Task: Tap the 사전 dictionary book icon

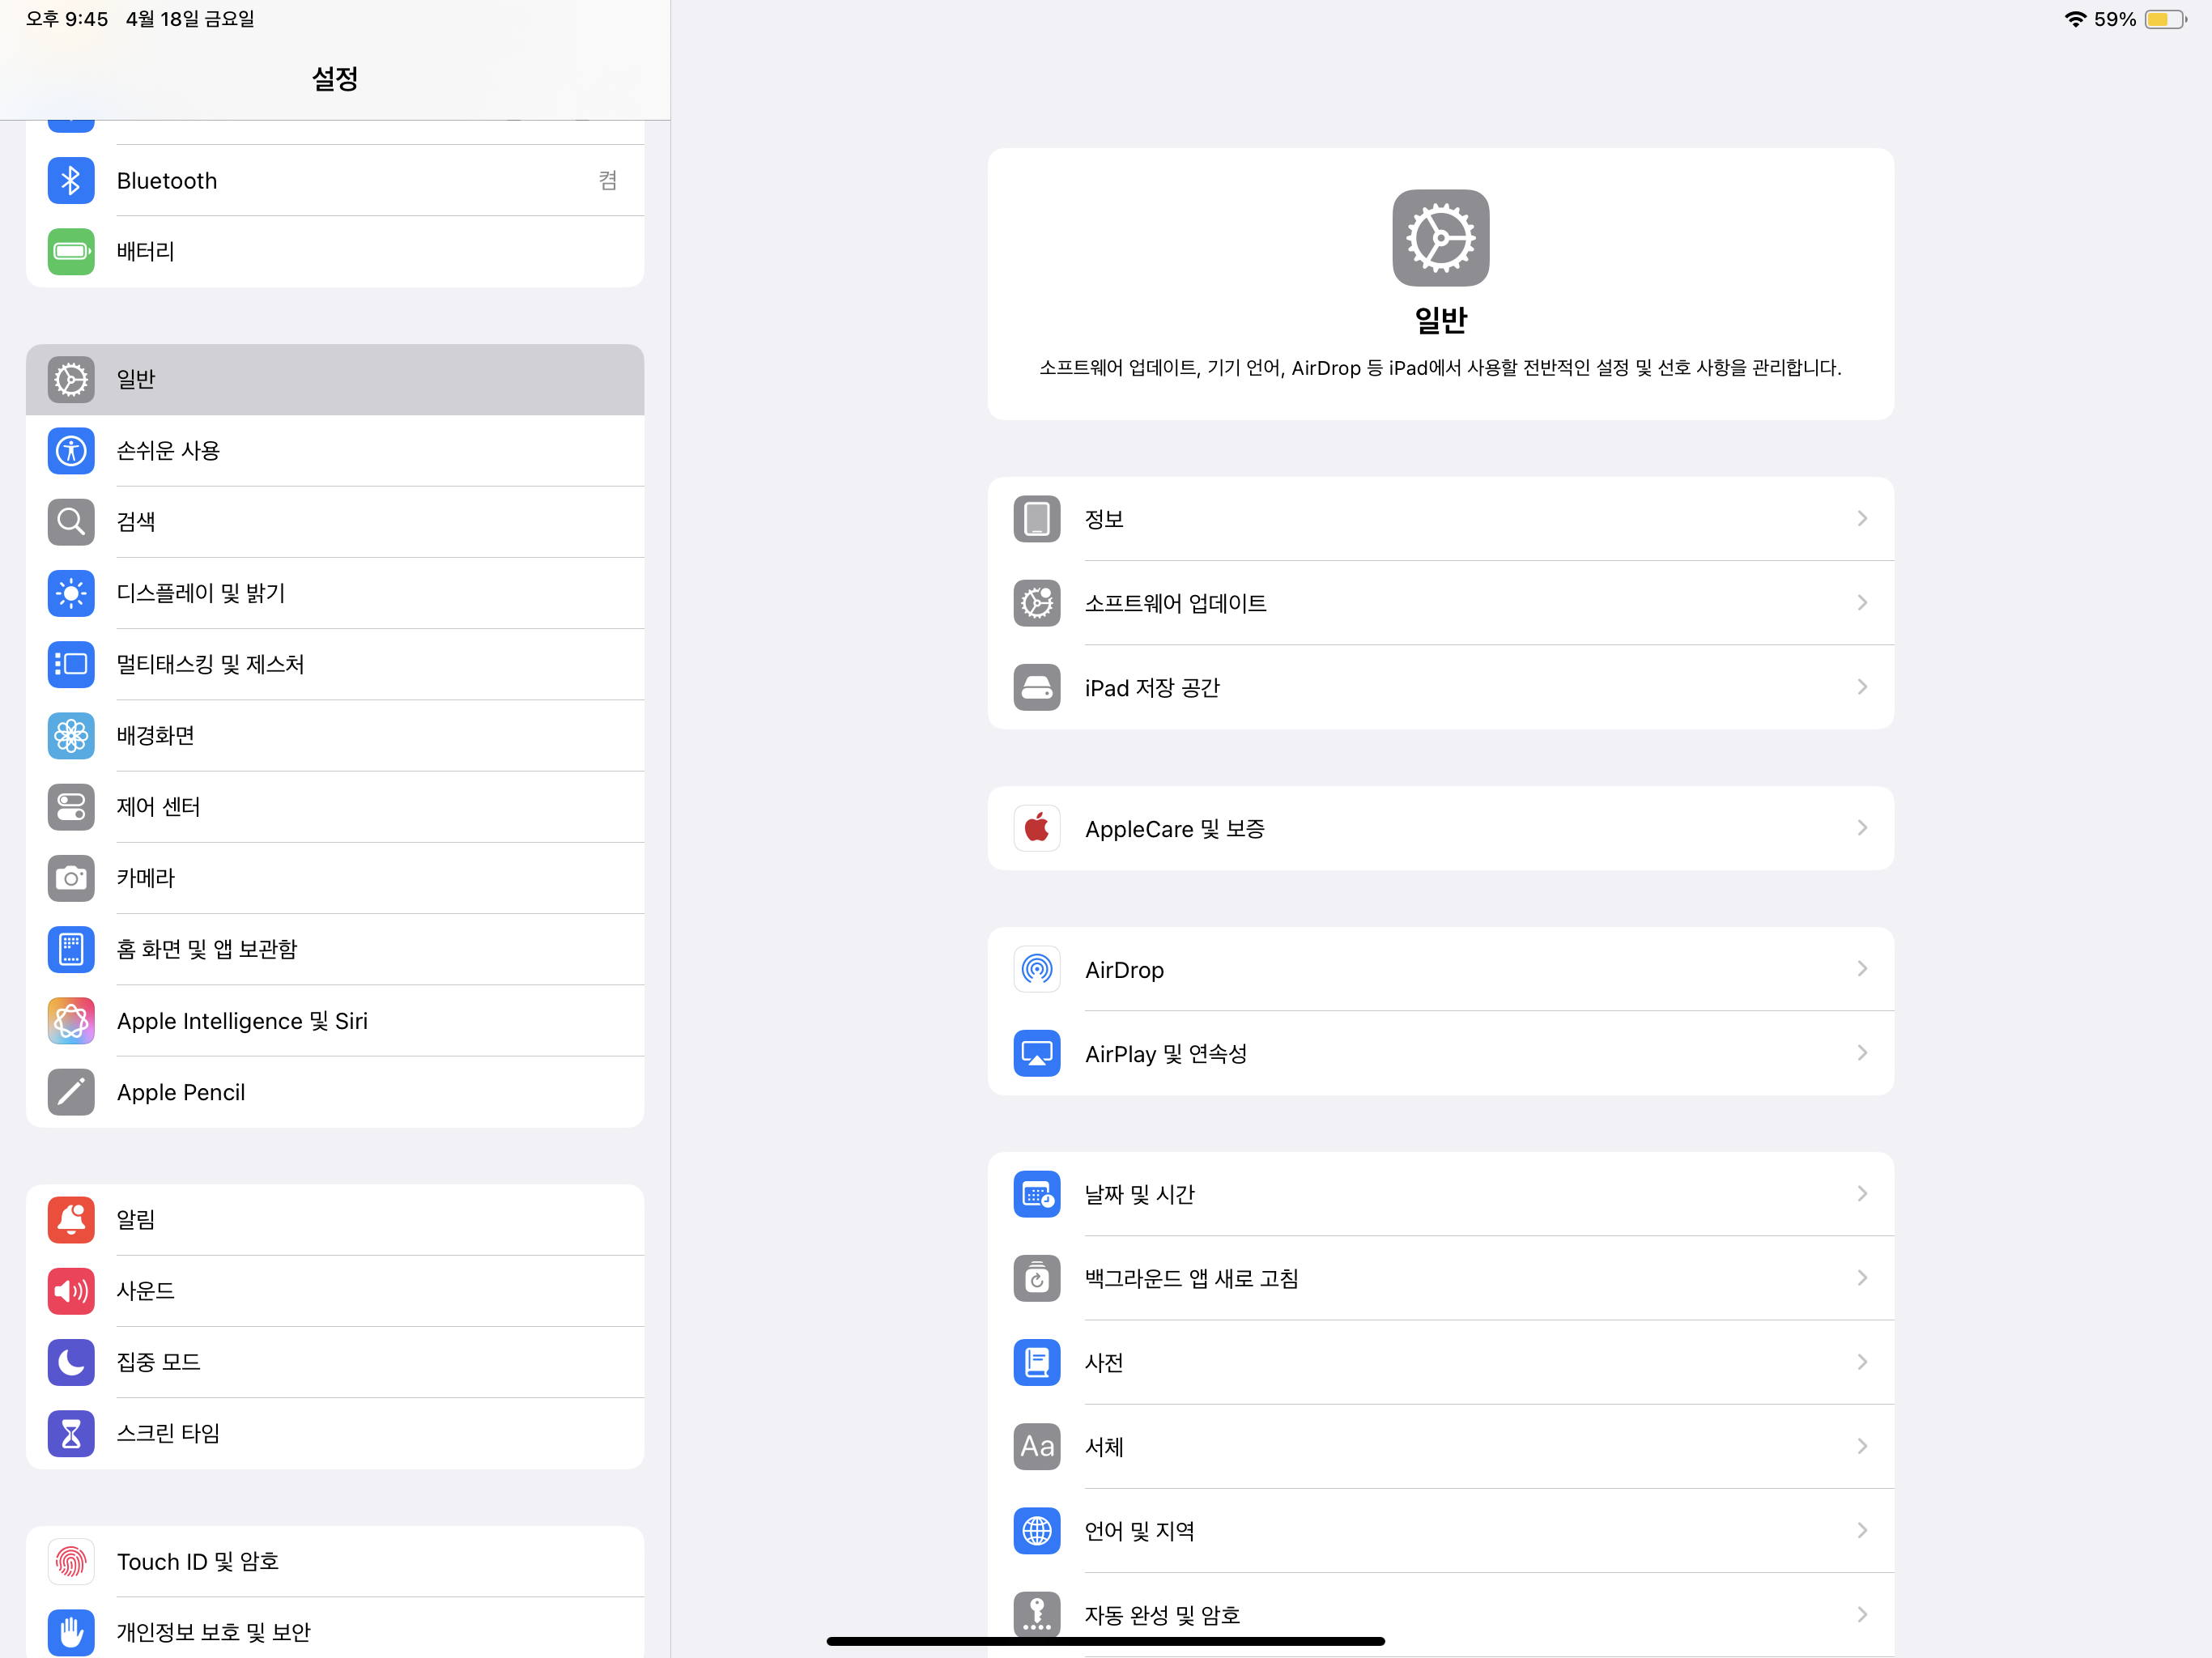Action: (1037, 1362)
